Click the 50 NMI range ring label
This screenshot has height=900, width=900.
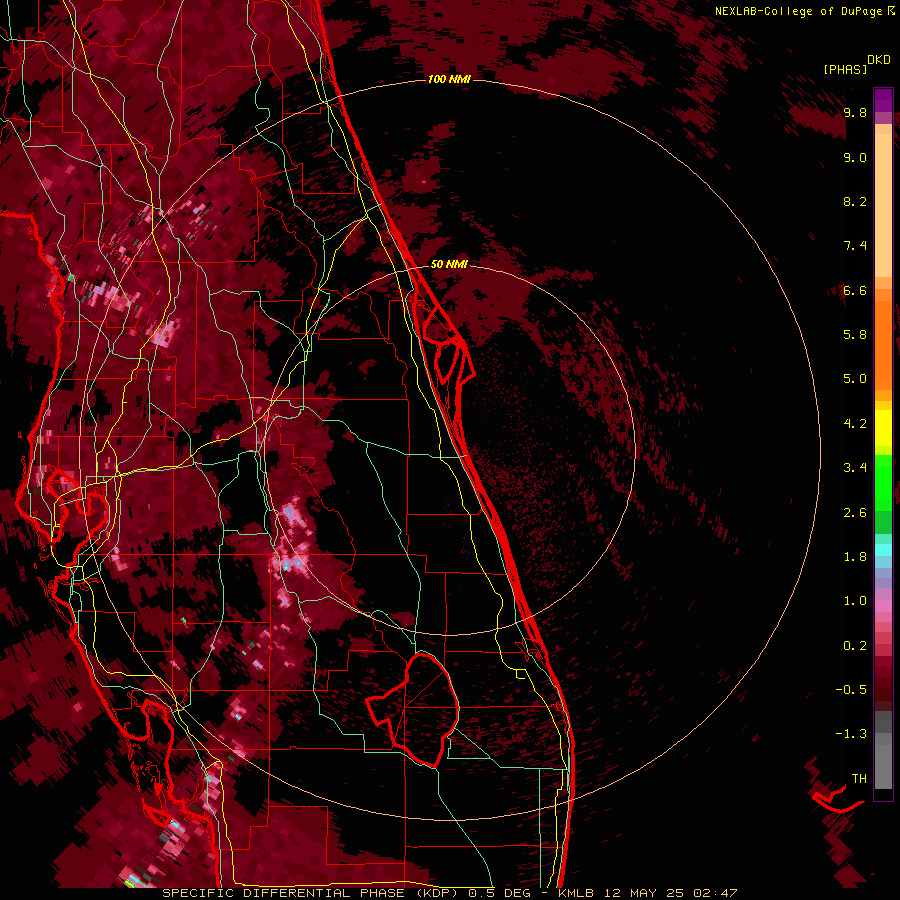click(449, 264)
